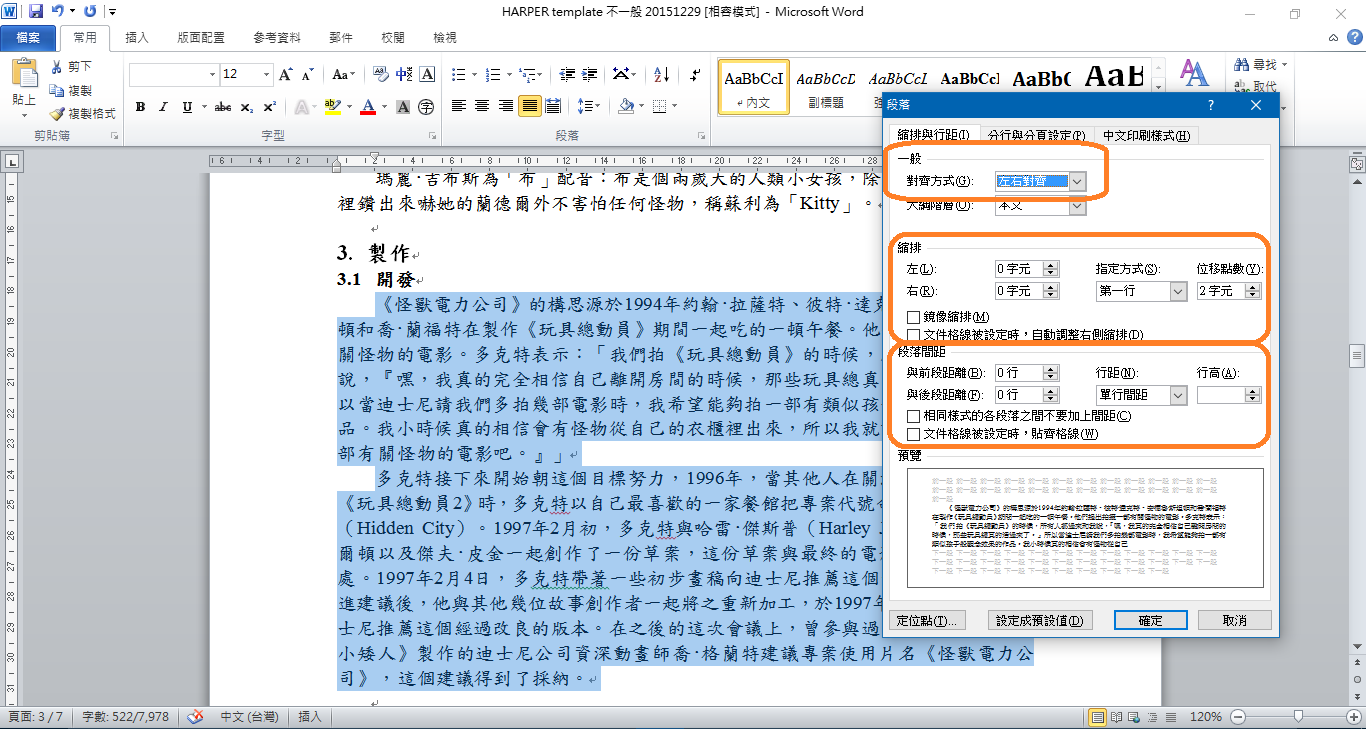
Task: Click the Grow Font (large A) icon
Action: pyautogui.click(x=286, y=74)
